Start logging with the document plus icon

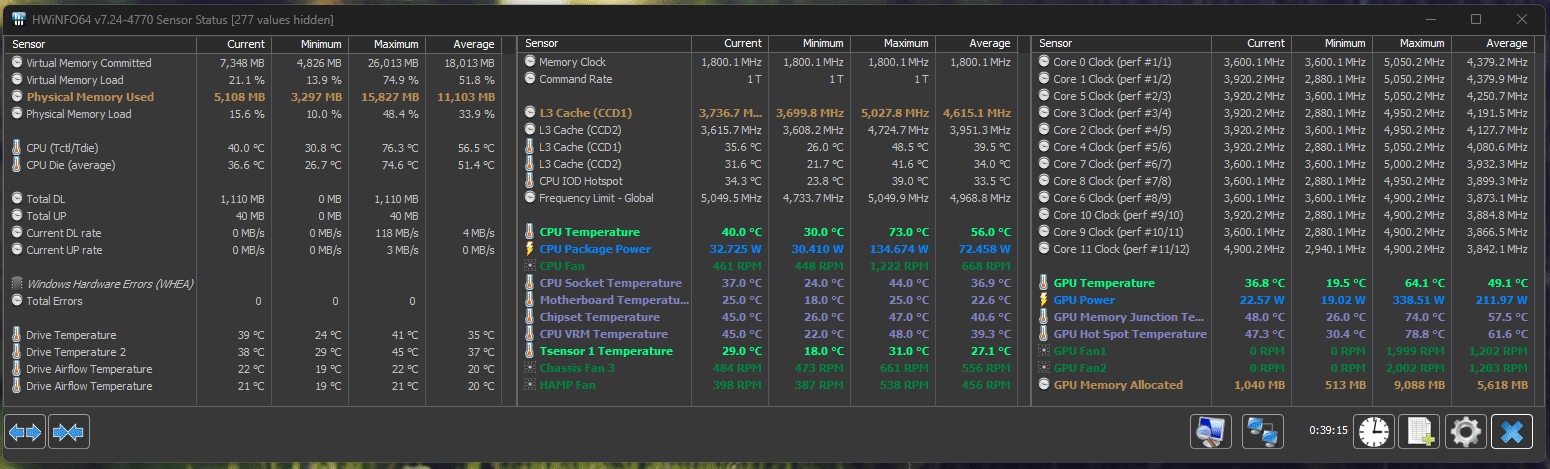[x=1419, y=432]
